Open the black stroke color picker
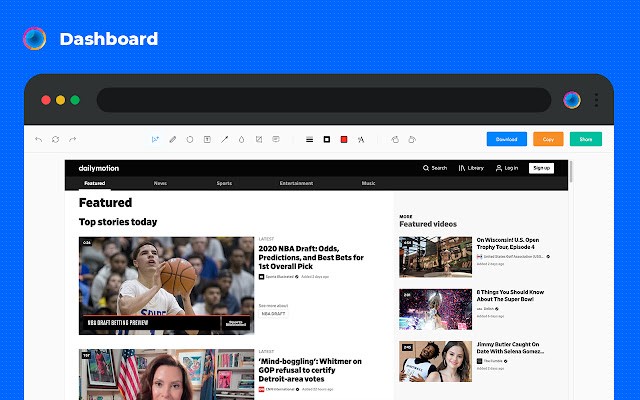640x400 pixels. click(327, 140)
